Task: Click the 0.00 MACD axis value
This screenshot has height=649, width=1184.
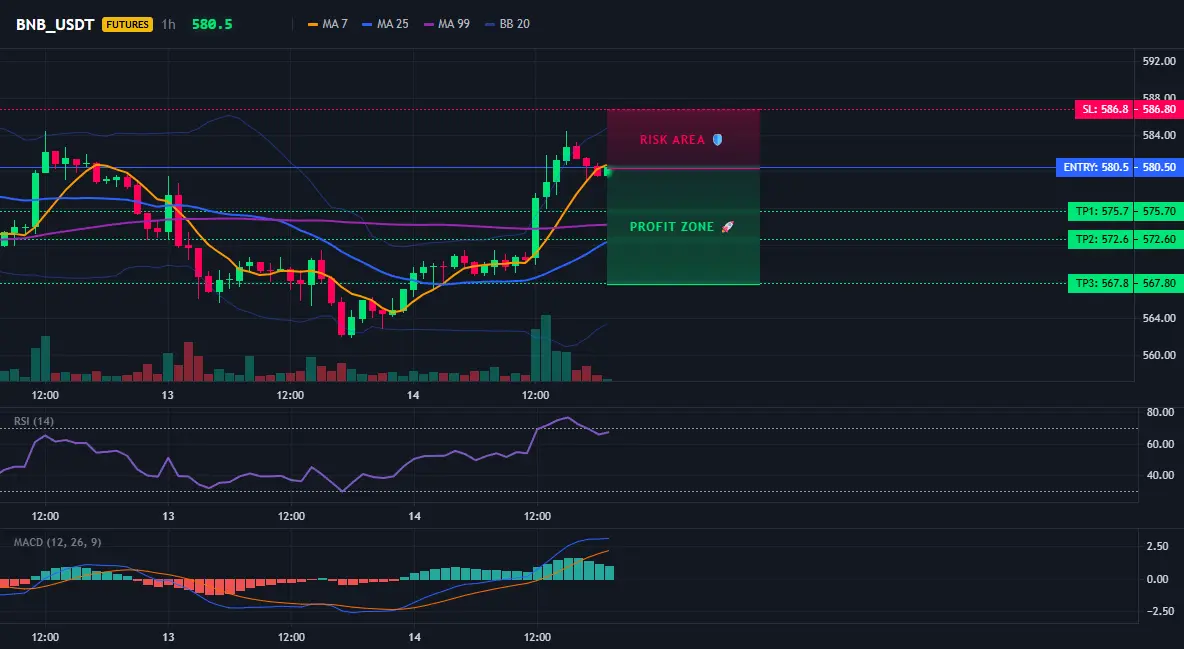Action: pyautogui.click(x=1158, y=579)
